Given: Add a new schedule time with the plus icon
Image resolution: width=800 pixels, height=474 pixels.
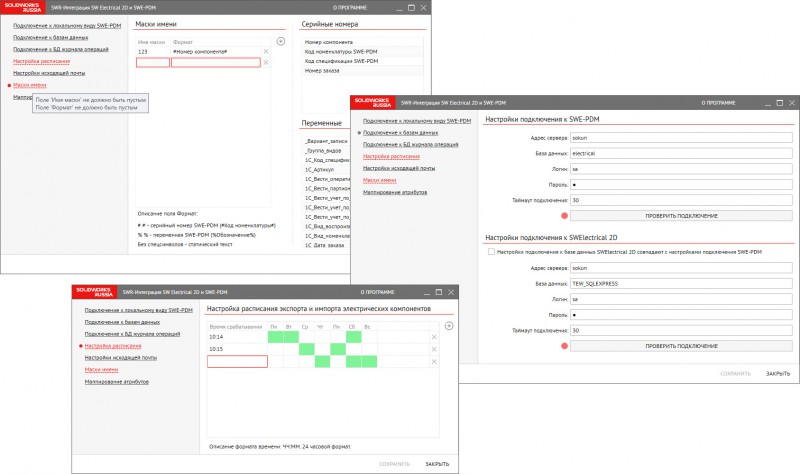Looking at the screenshot, I should [x=449, y=326].
